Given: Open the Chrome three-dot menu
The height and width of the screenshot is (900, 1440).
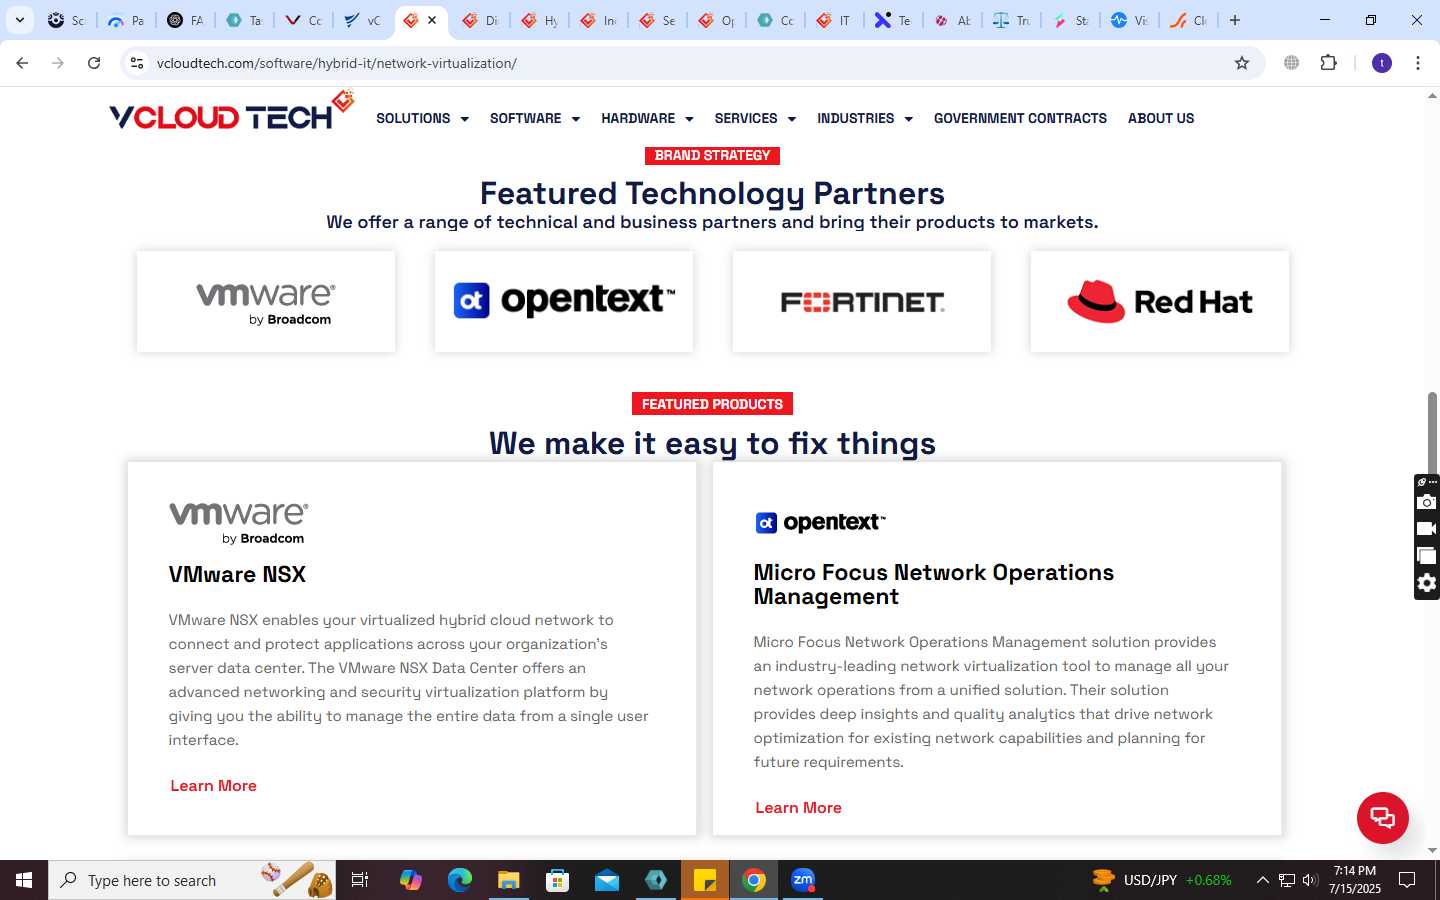Looking at the screenshot, I should [x=1418, y=63].
